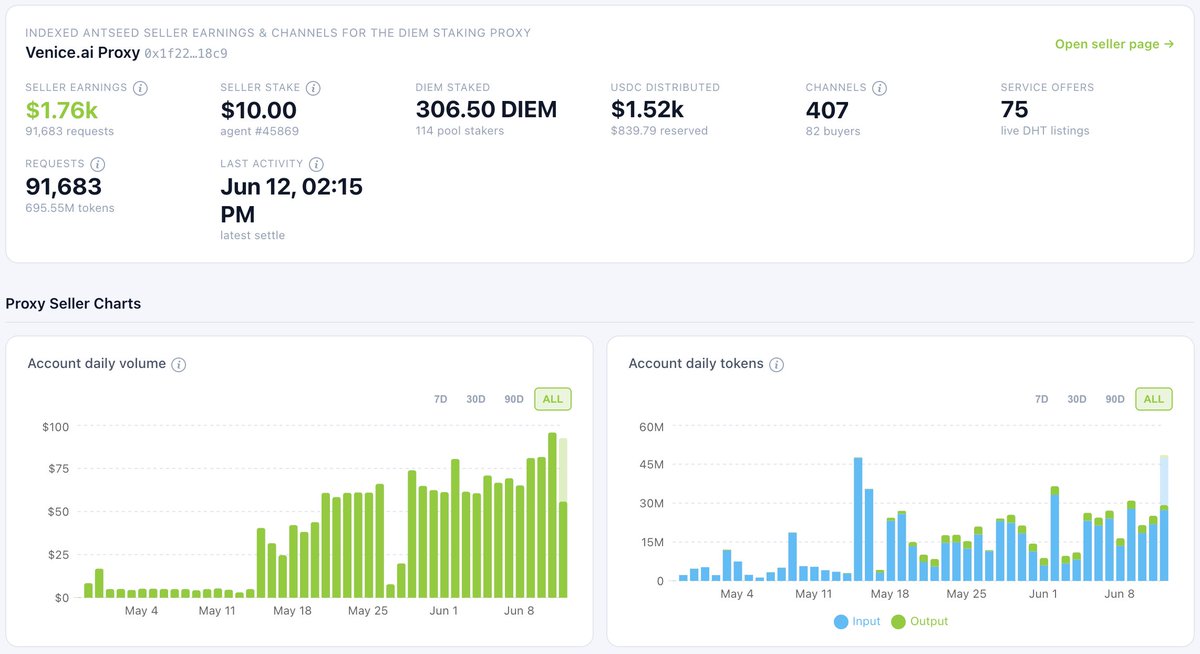The image size is (1200, 654).
Task: Click the $10.00 seller stake value
Action: click(258, 110)
